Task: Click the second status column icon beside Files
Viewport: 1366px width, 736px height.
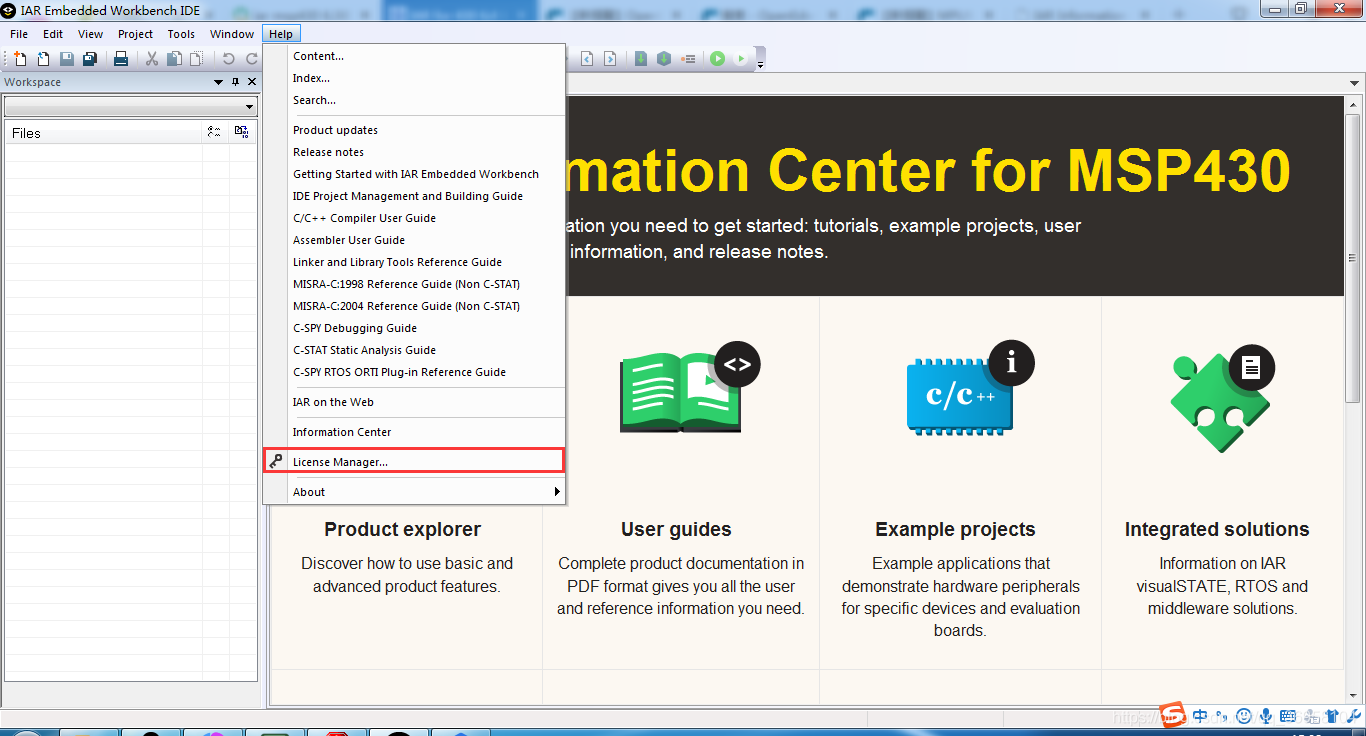Action: [241, 132]
